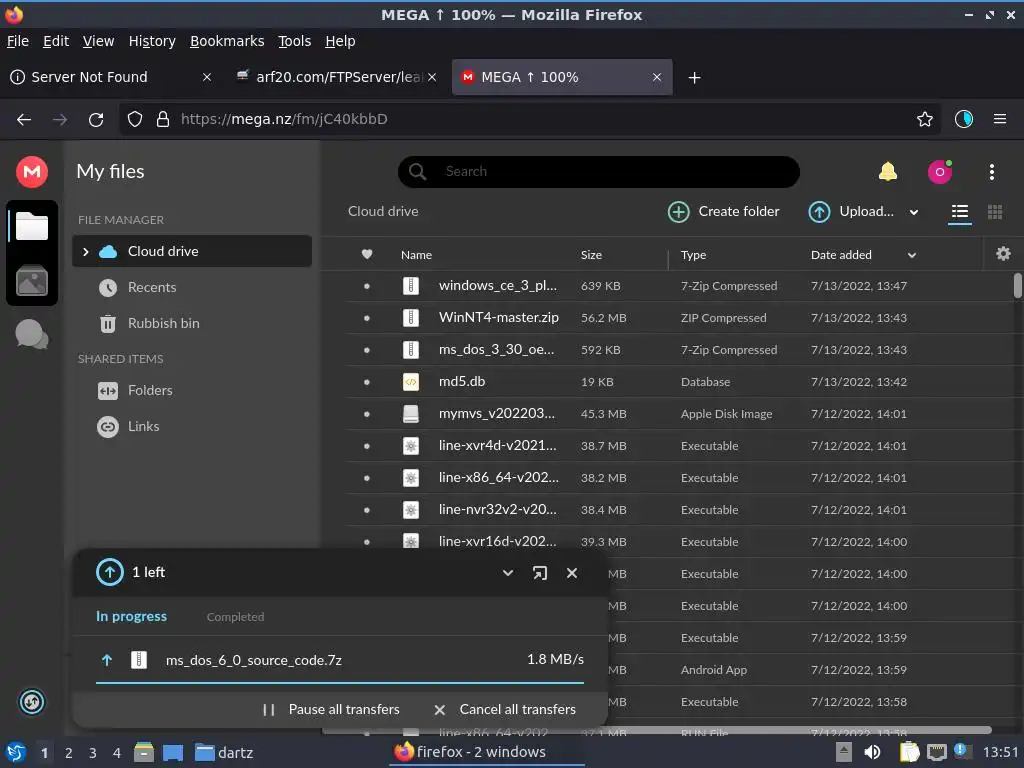This screenshot has height=768, width=1024.
Task: Cancel all transfers
Action: (x=504, y=709)
